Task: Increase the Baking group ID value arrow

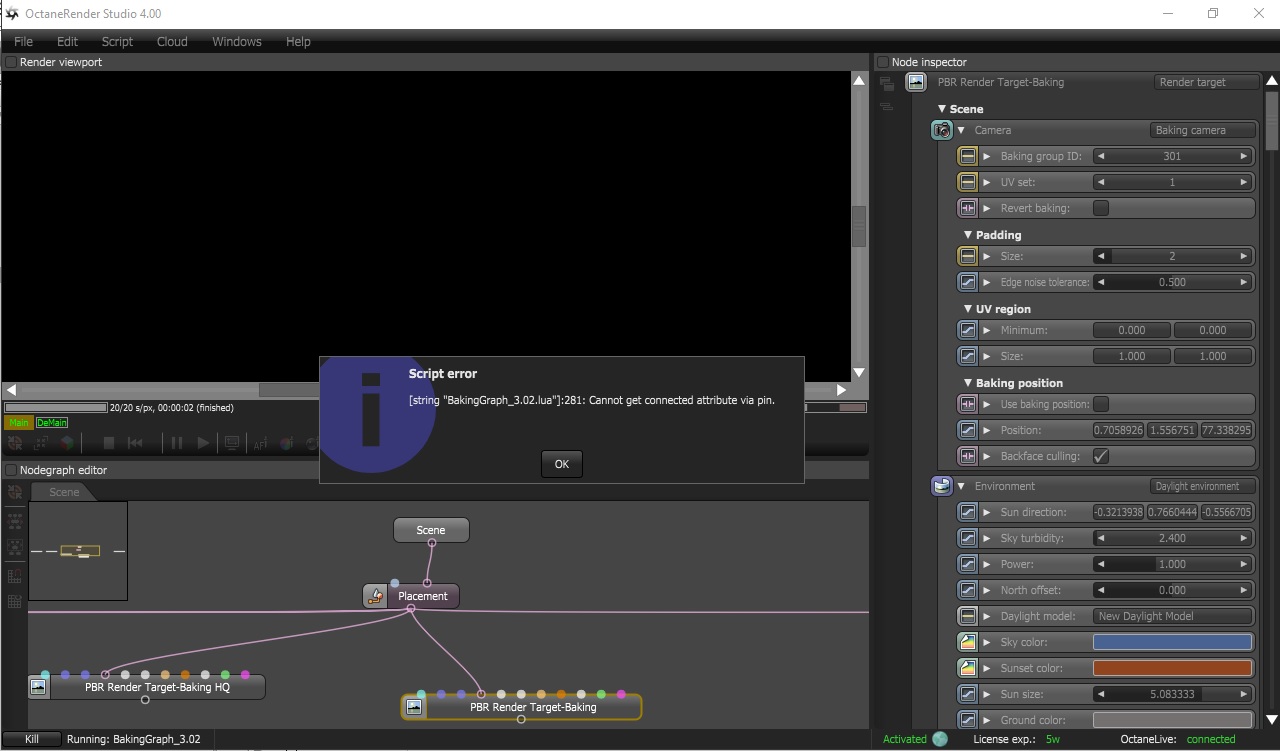Action: click(1244, 156)
